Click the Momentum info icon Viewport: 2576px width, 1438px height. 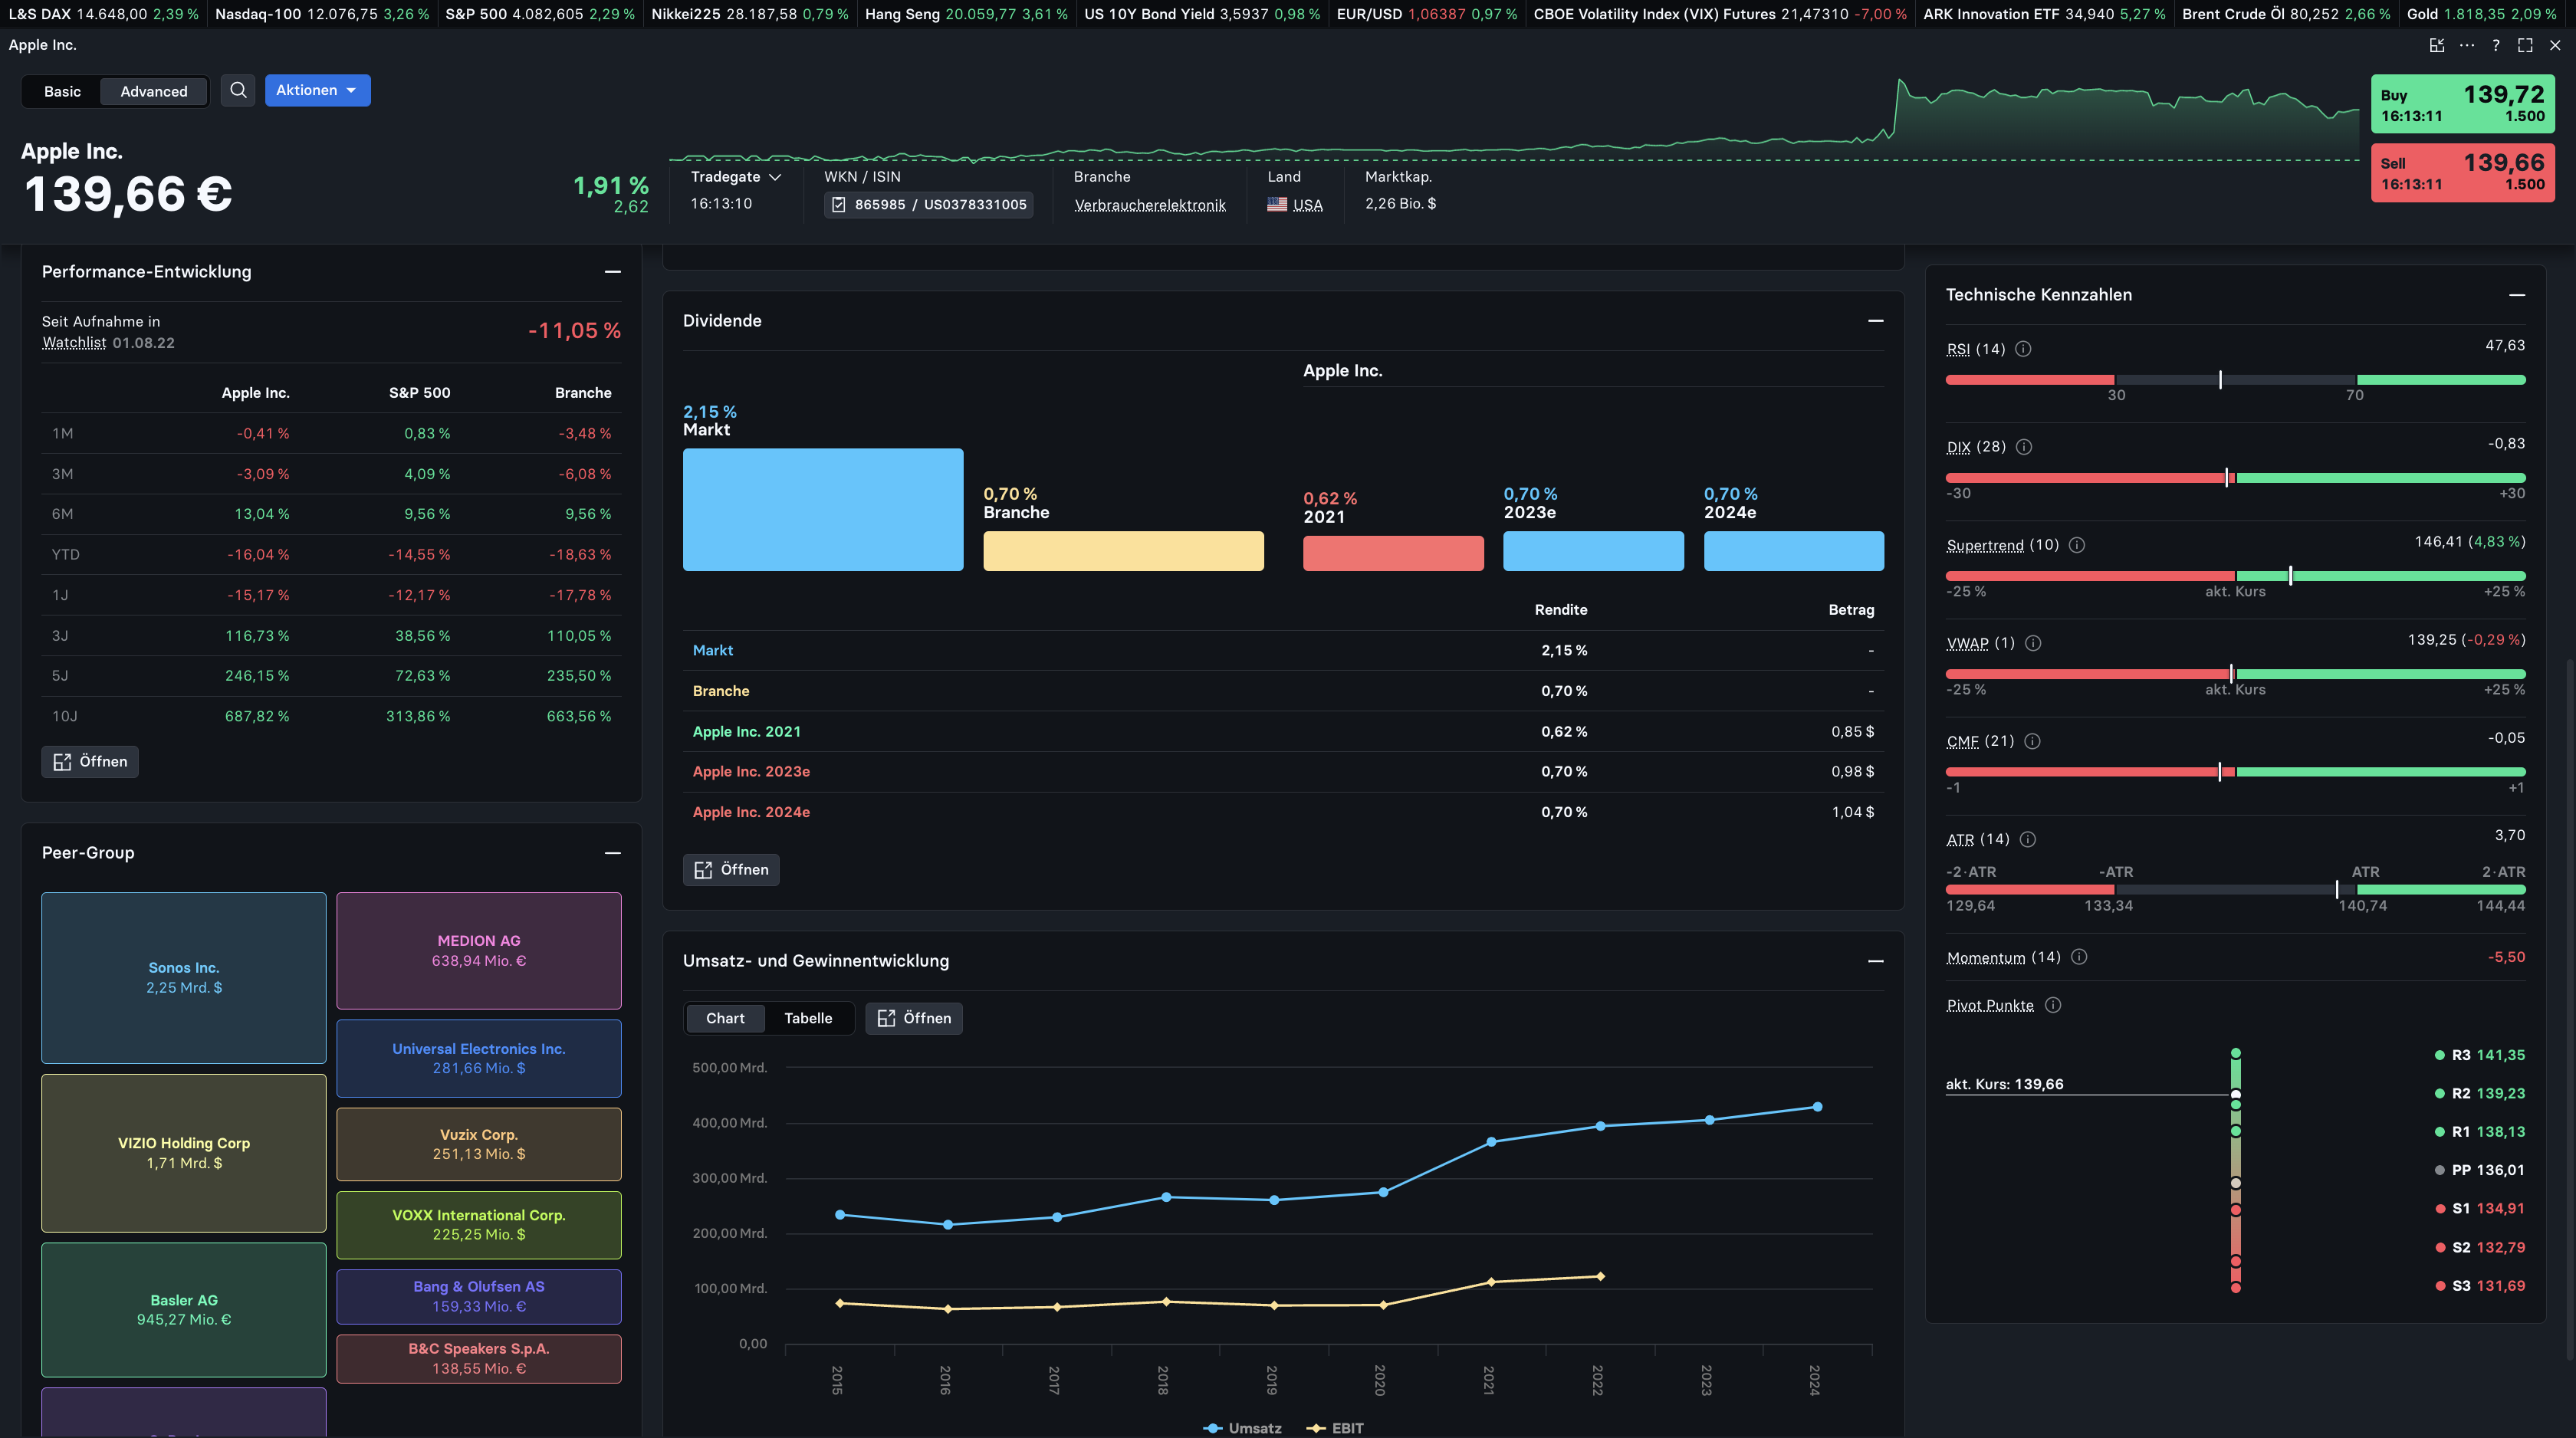tap(2079, 957)
